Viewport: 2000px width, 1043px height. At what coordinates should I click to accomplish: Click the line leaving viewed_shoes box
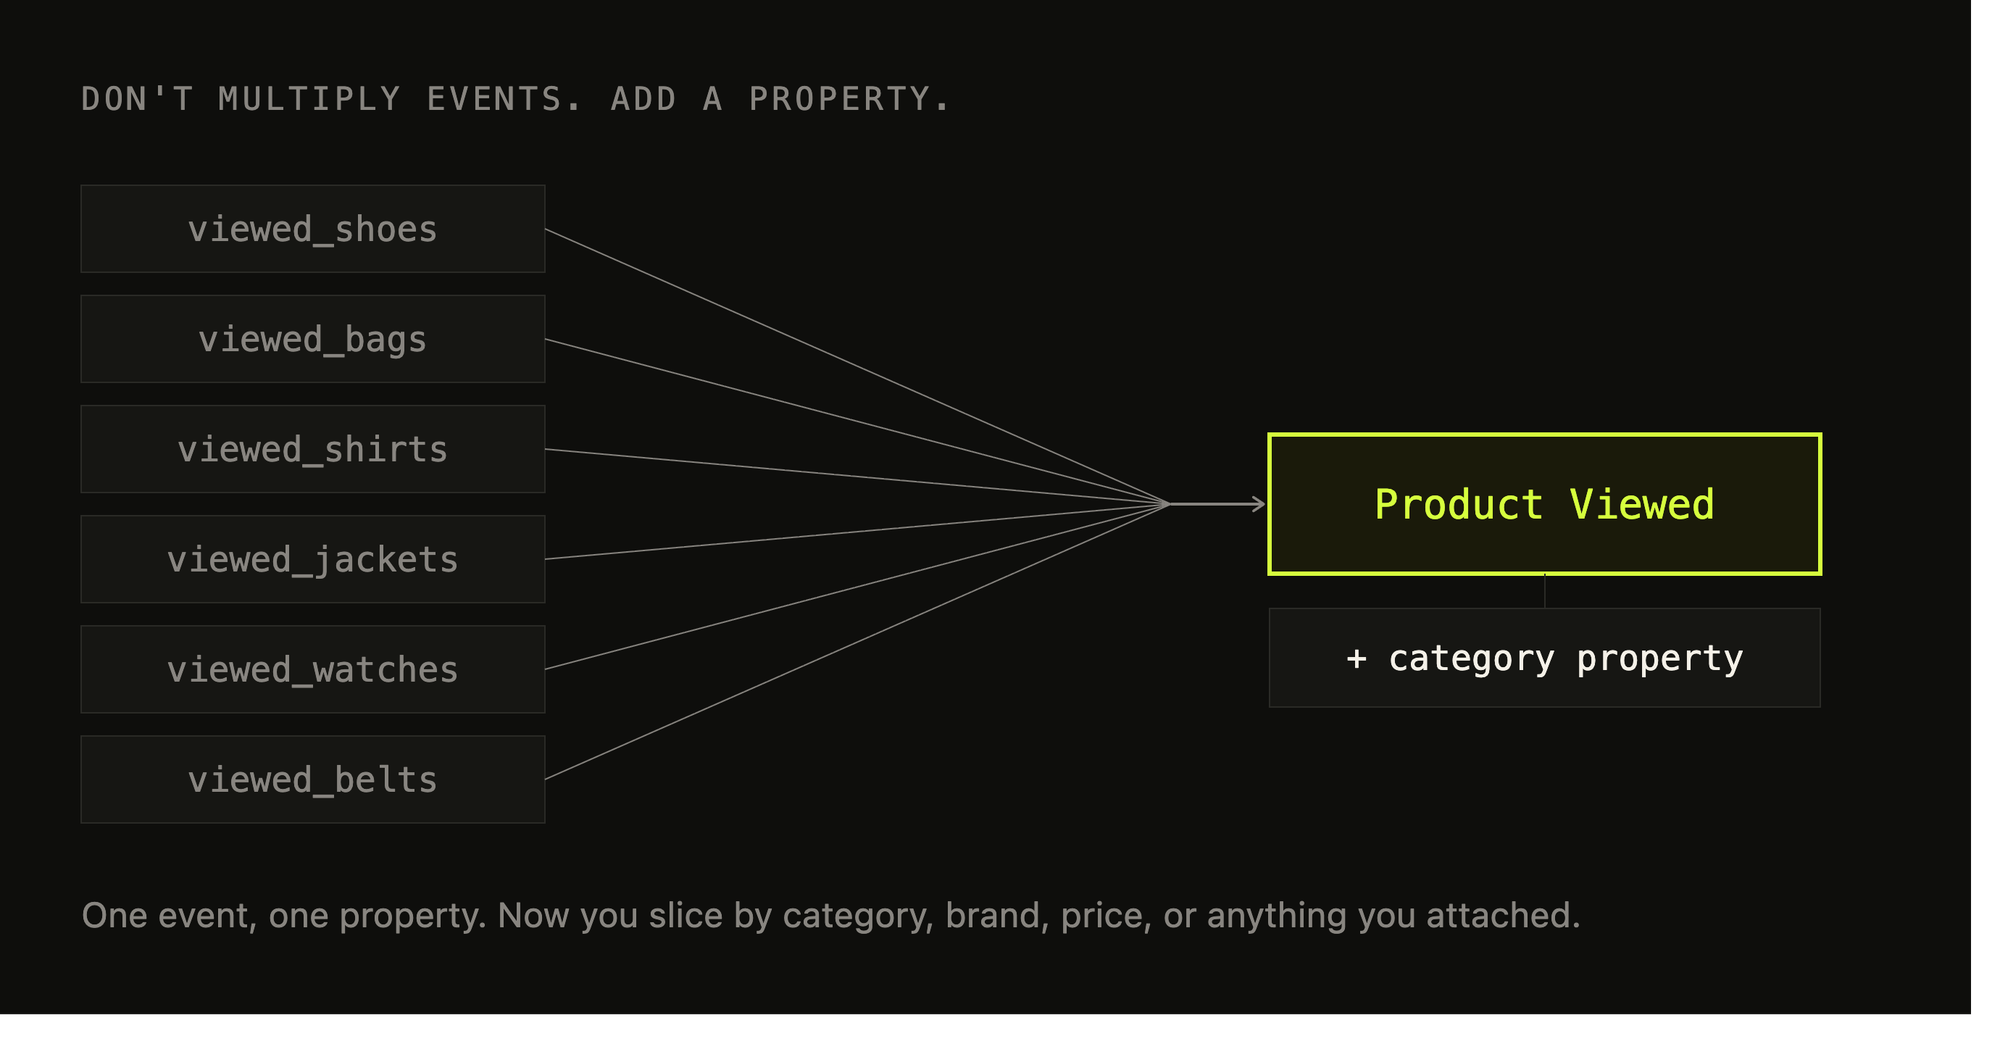[857, 367]
